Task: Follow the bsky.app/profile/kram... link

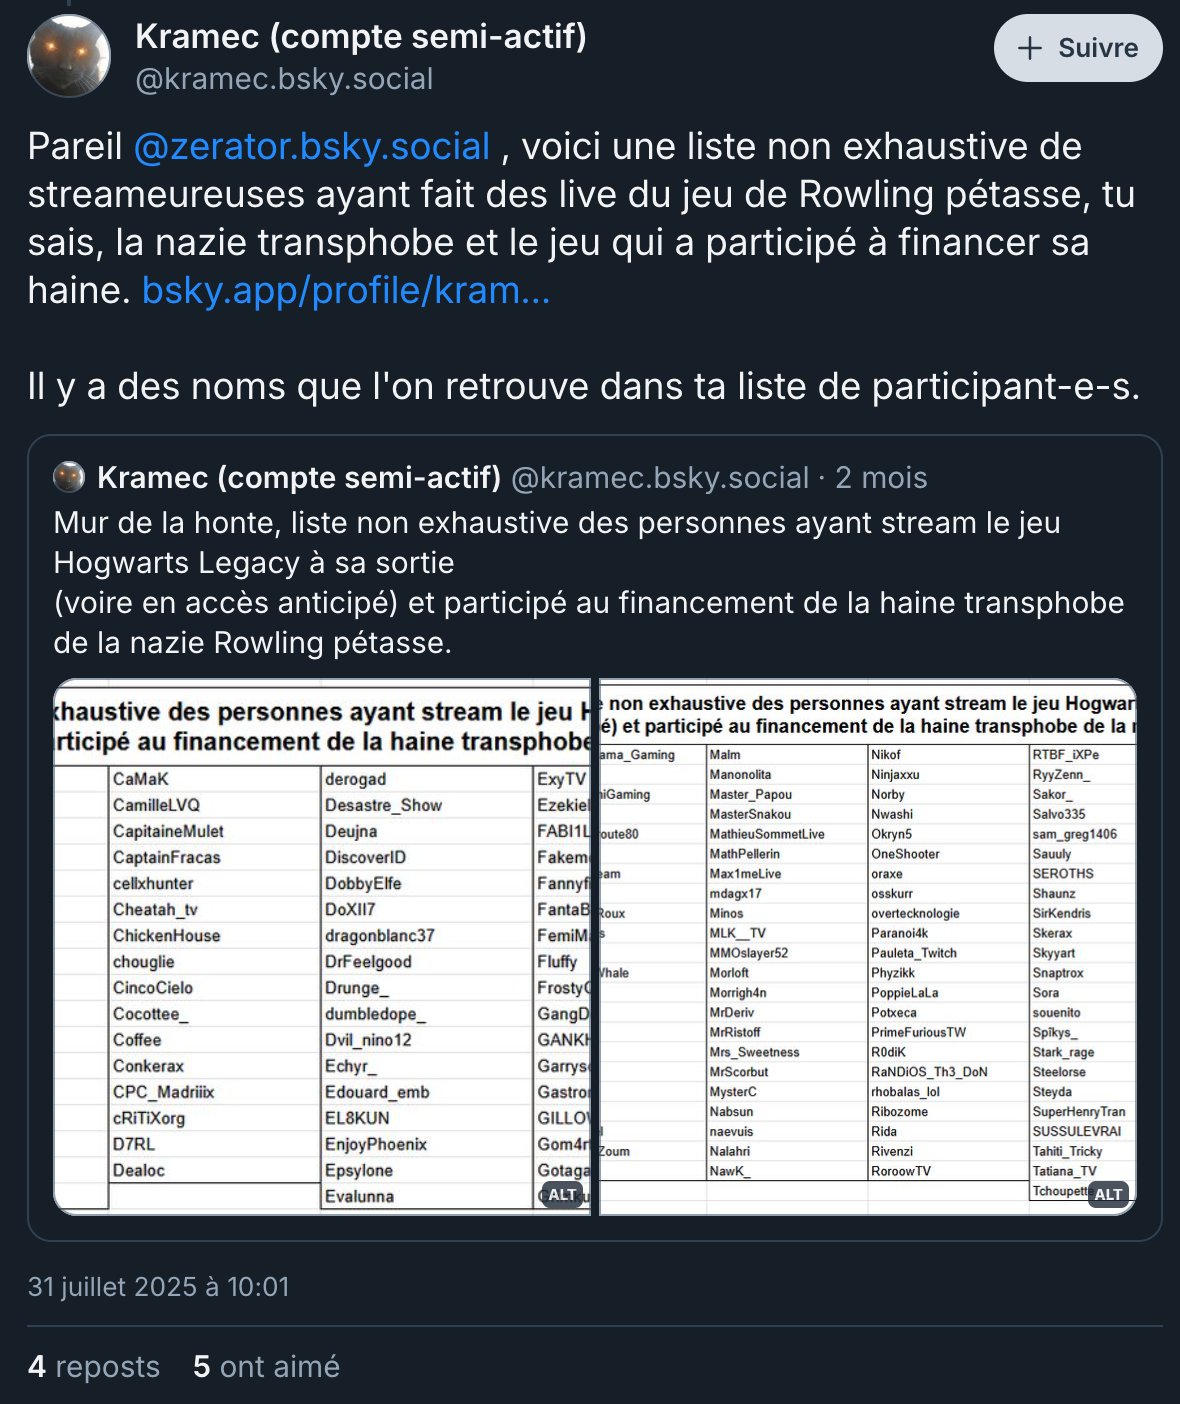Action: 346,290
